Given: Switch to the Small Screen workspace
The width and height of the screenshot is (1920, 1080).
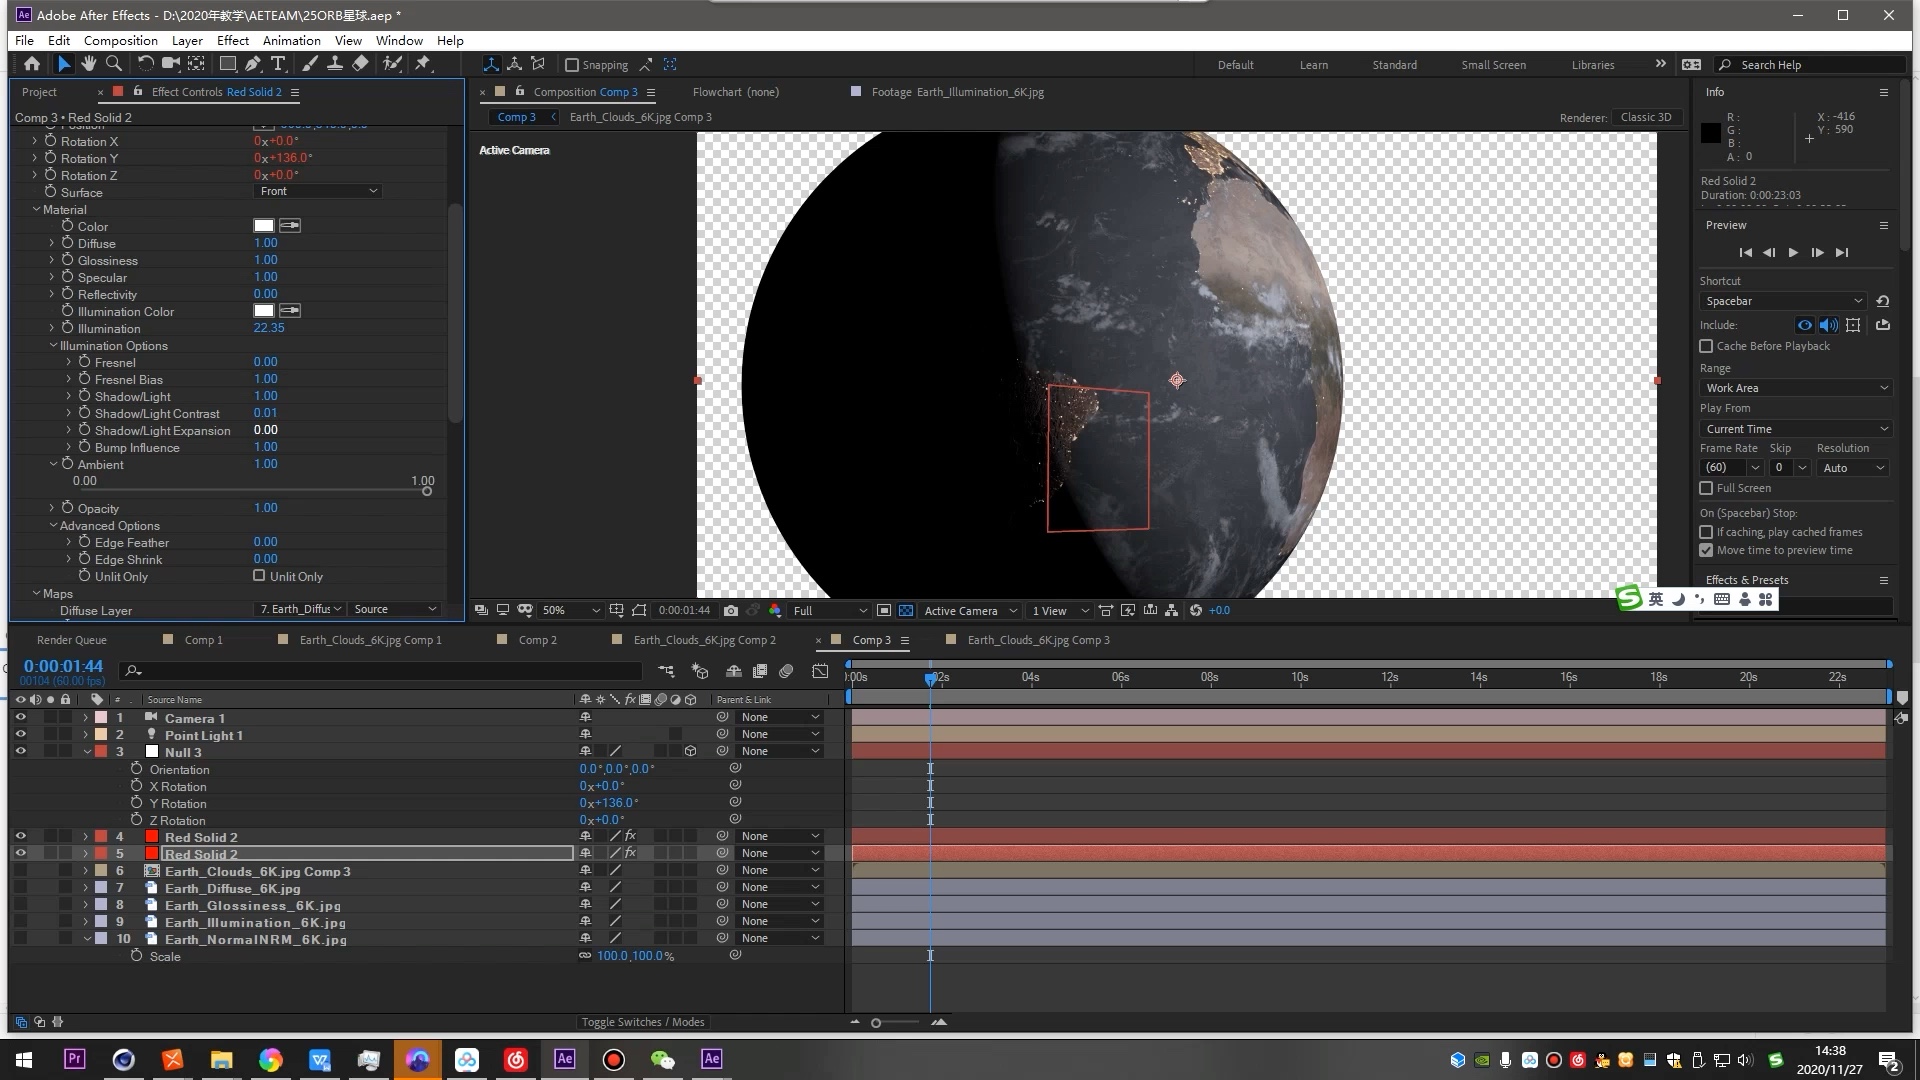Looking at the screenshot, I should (1493, 64).
